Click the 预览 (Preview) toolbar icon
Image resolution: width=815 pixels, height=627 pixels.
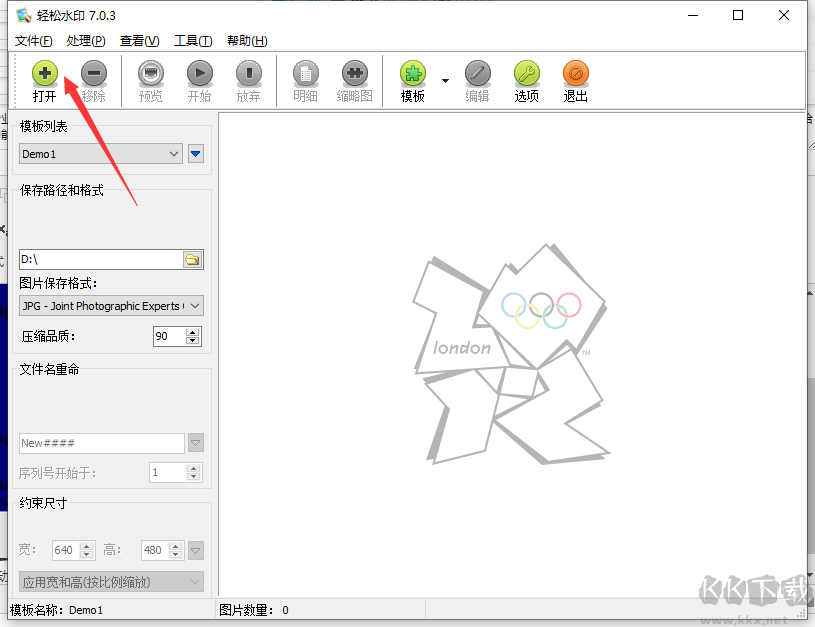pyautogui.click(x=151, y=74)
